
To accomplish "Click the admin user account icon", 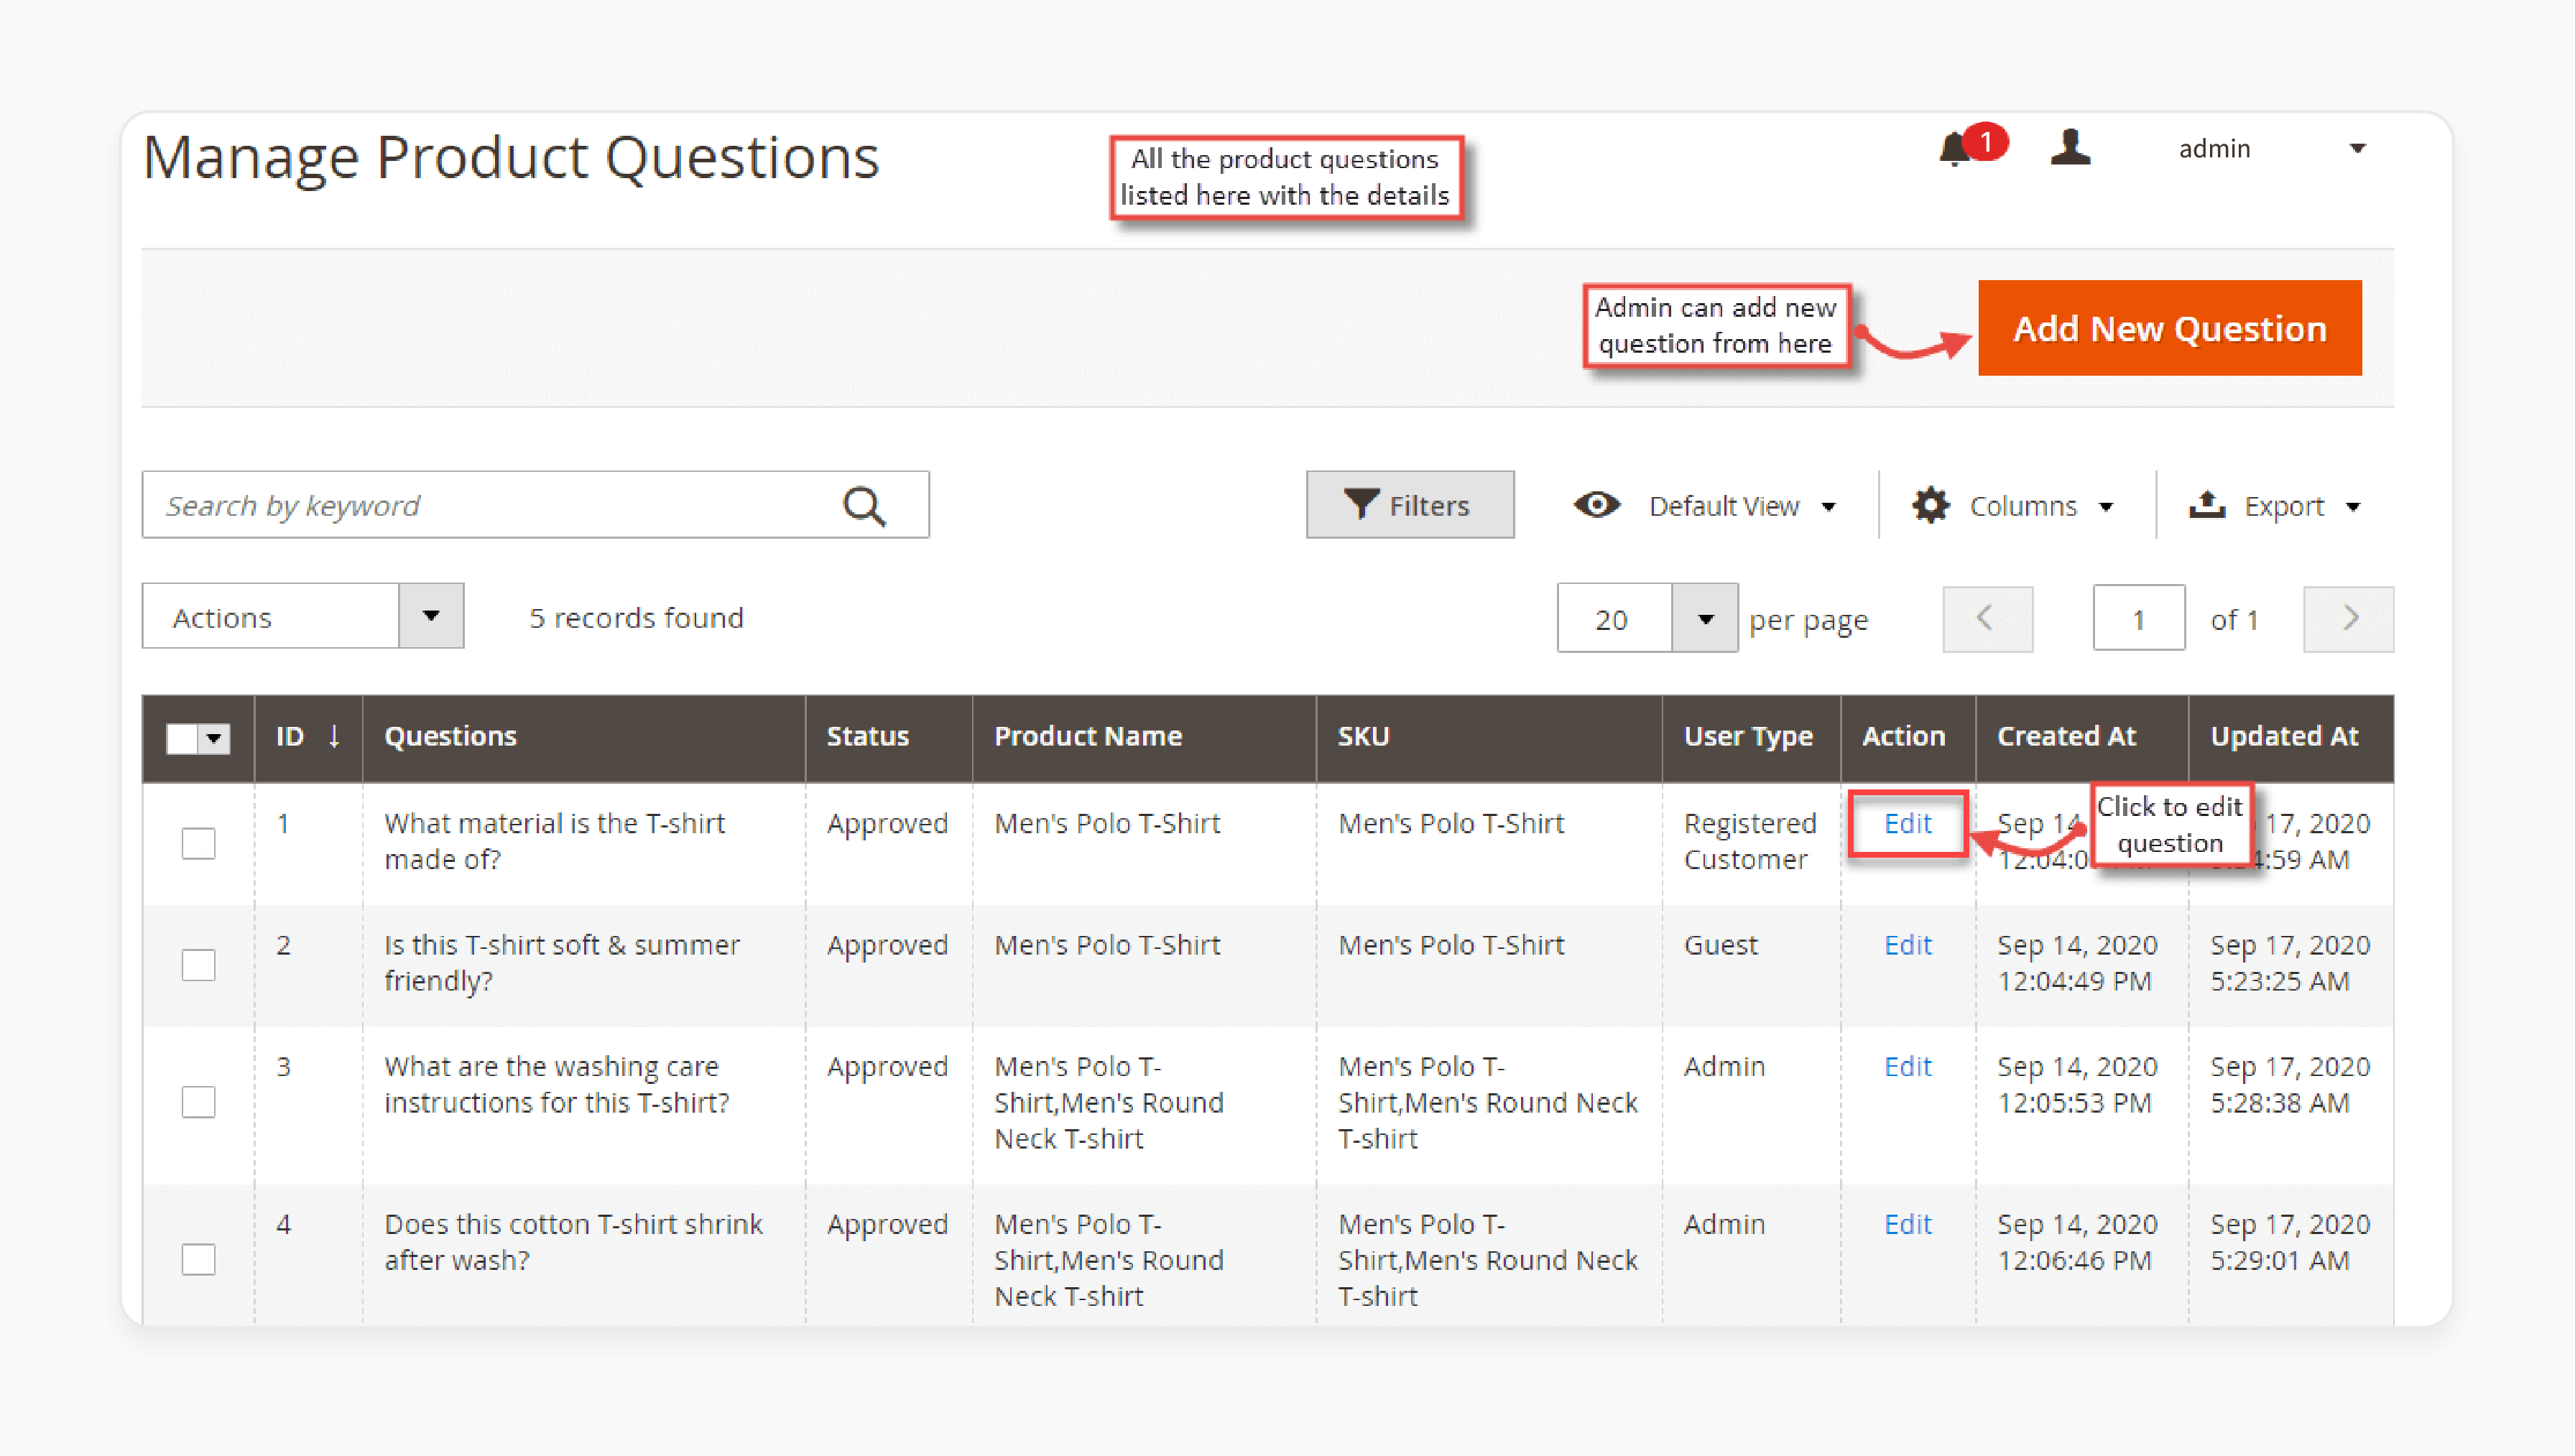I will click(x=2069, y=148).
